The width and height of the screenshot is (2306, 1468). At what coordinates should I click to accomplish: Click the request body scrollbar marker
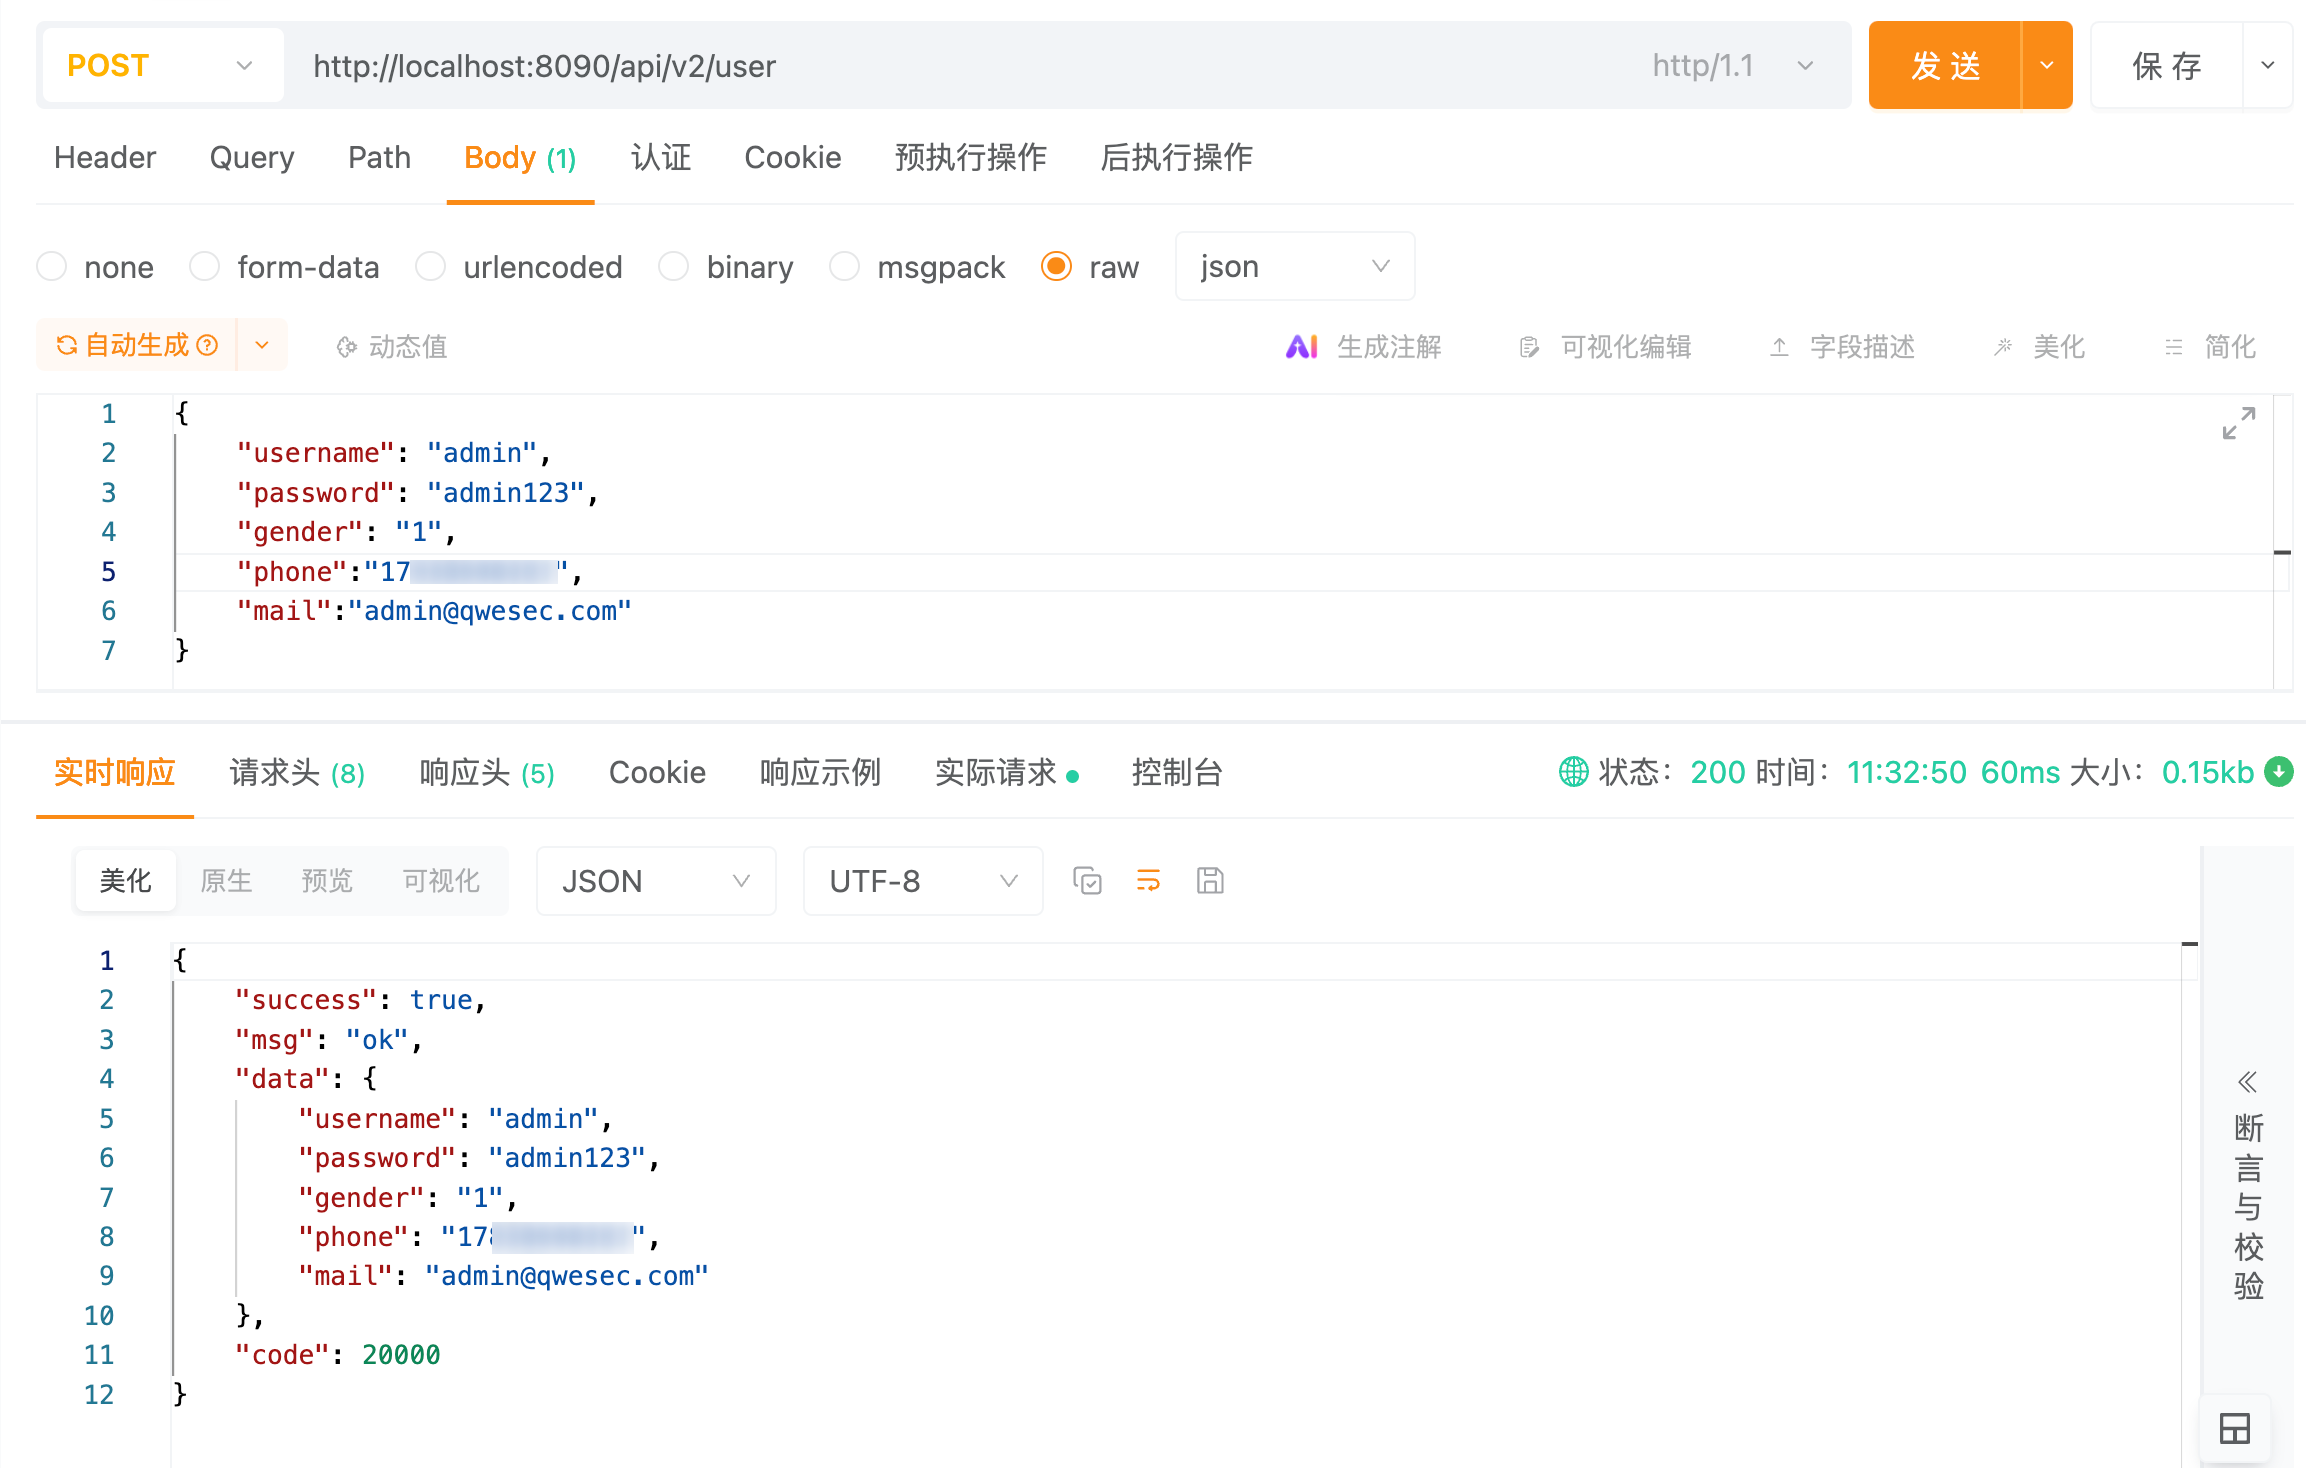(x=2282, y=552)
